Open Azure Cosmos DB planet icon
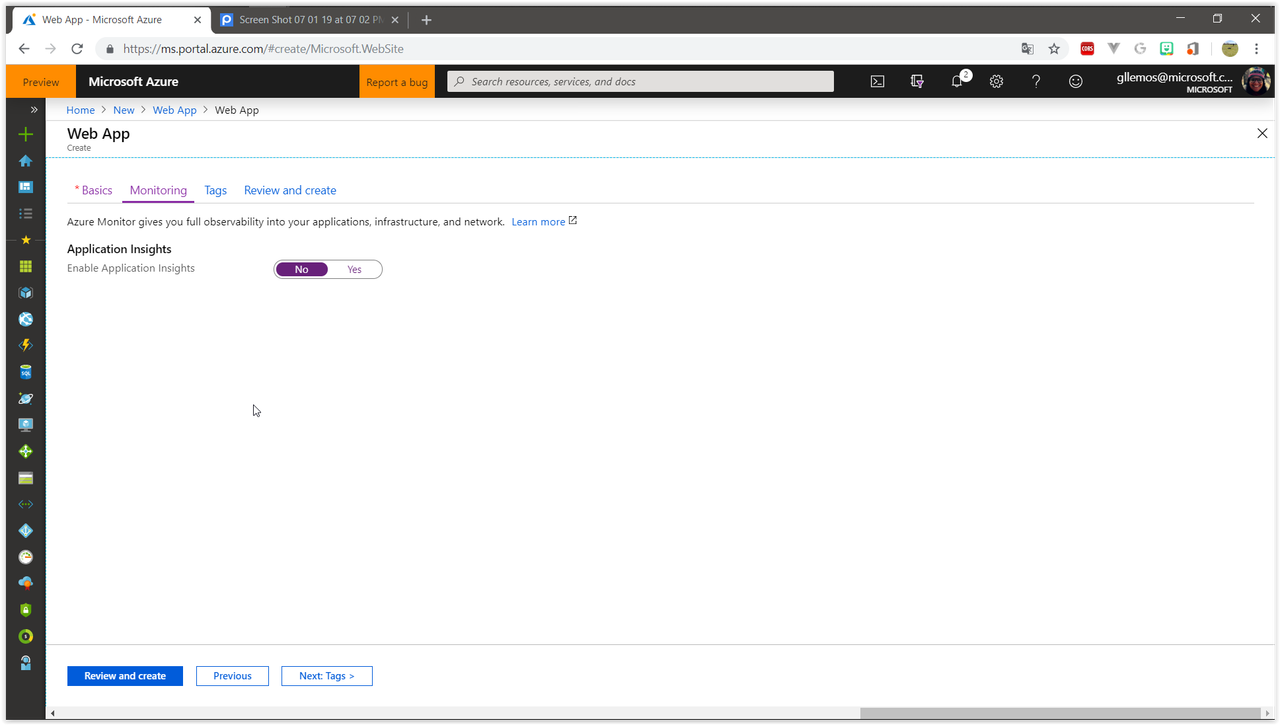Screen dimensions: 1280x725 tap(26, 398)
